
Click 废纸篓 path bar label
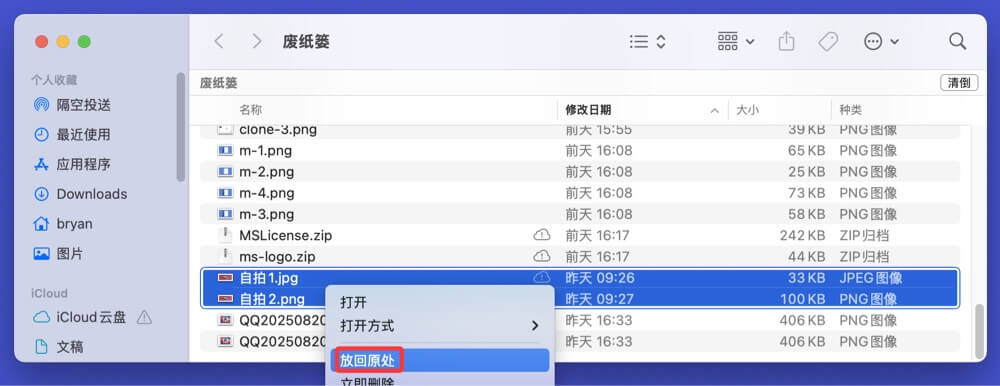(219, 83)
